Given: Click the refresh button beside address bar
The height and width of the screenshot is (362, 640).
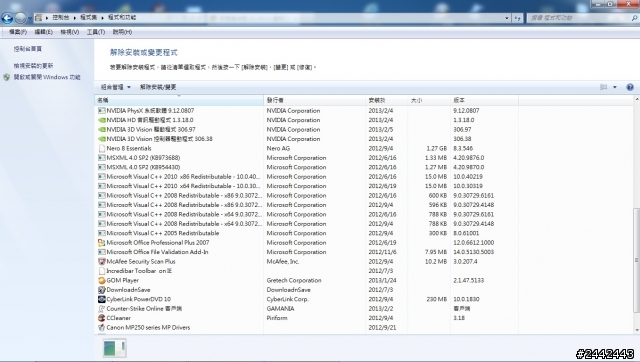Looking at the screenshot, I should 518,18.
